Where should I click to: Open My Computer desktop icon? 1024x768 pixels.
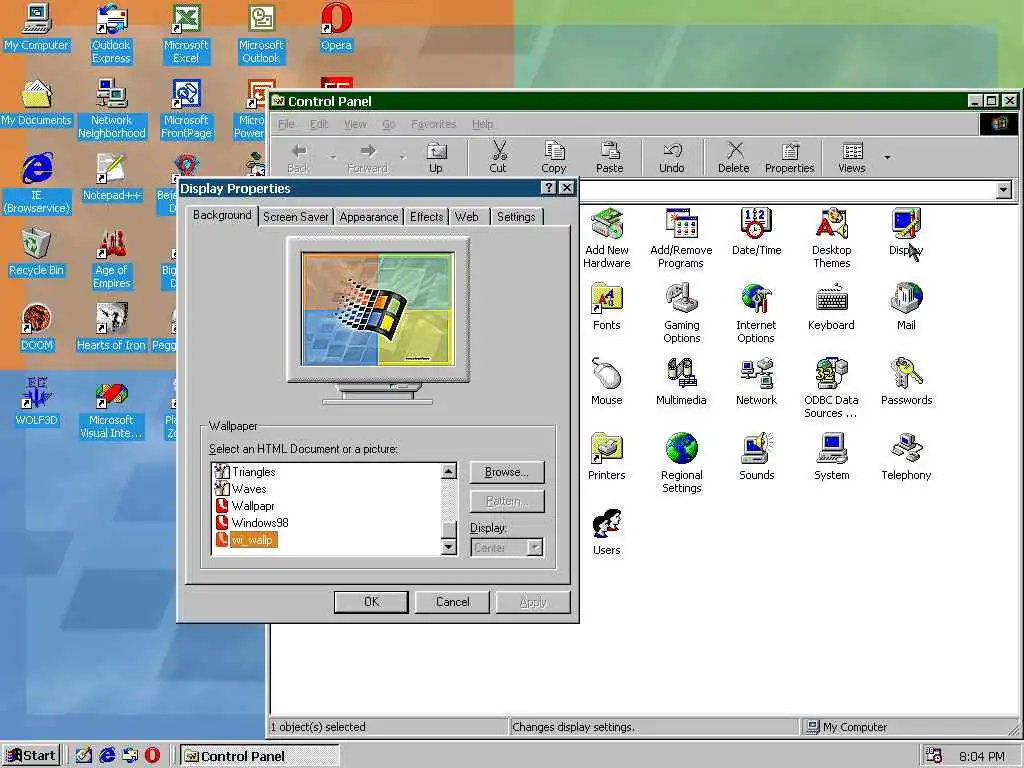tap(37, 27)
